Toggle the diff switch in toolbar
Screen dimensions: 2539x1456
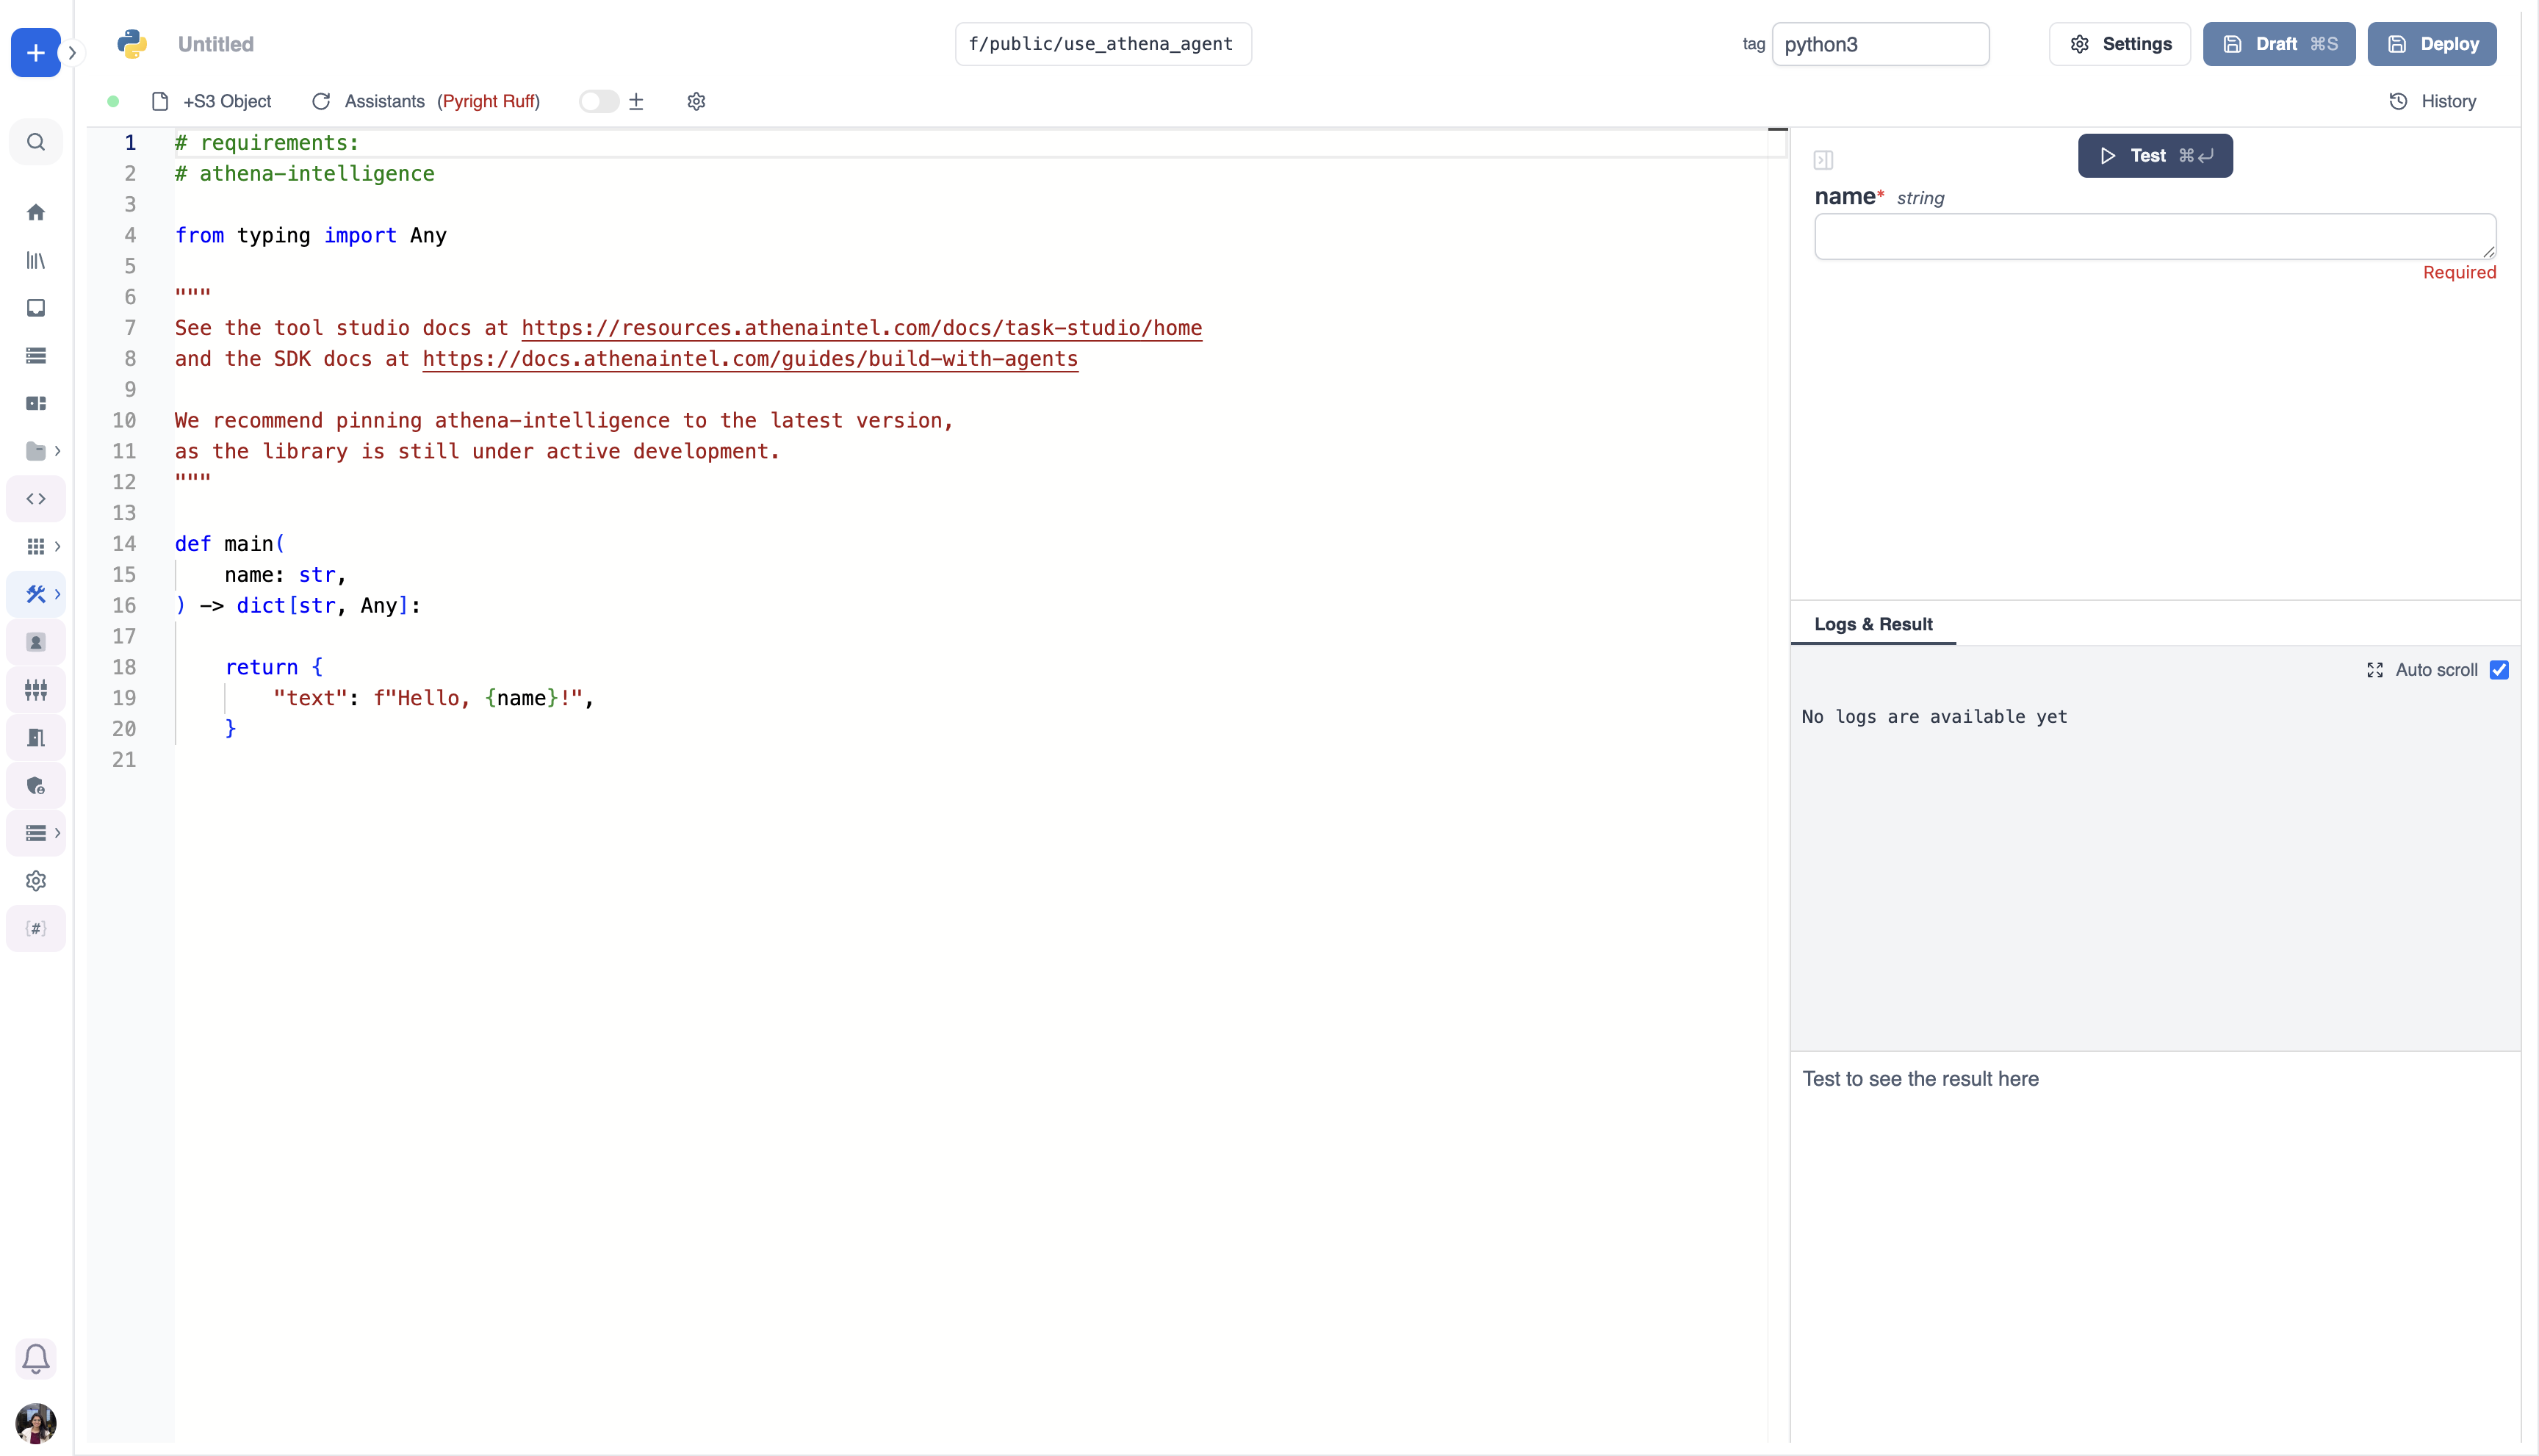(x=598, y=101)
